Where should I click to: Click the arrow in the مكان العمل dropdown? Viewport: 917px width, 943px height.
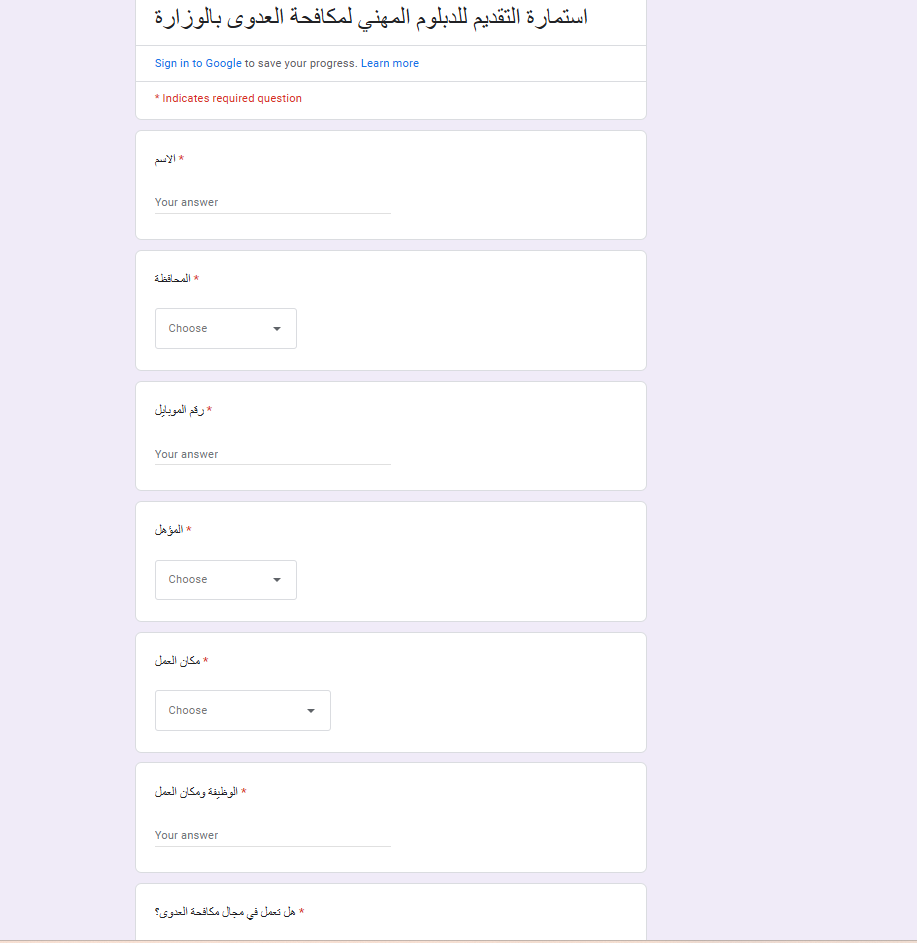[x=311, y=711]
